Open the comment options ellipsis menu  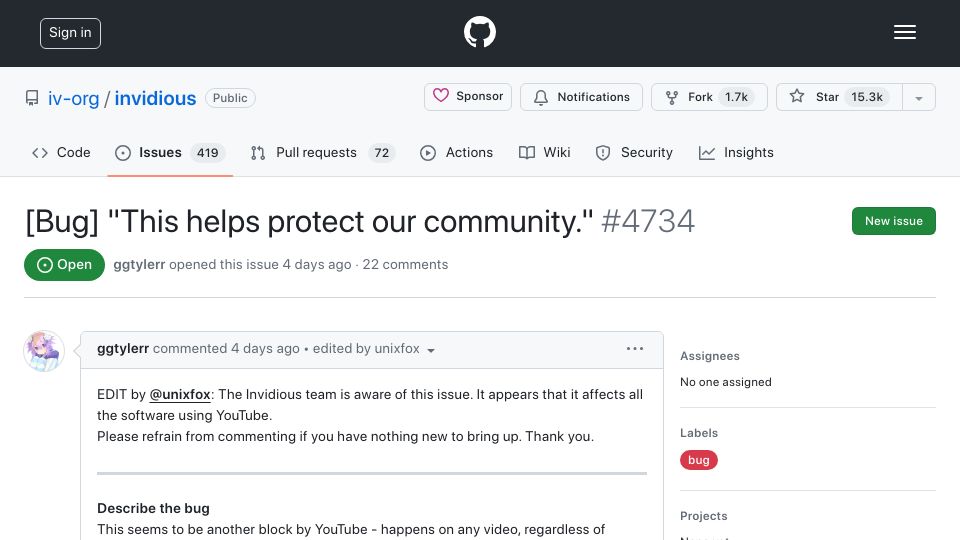coord(635,348)
